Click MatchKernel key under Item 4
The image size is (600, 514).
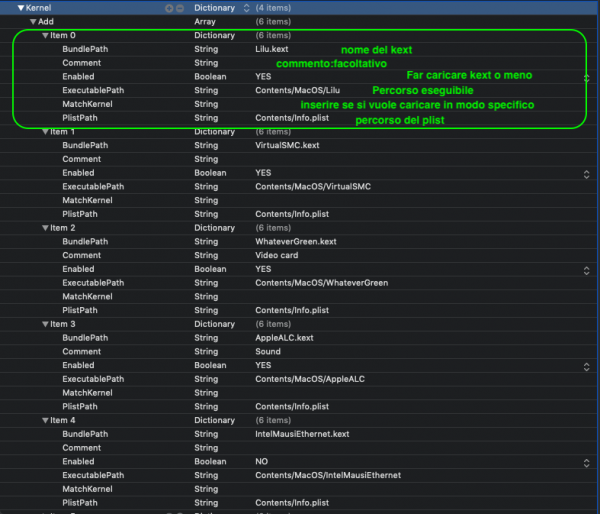[87, 489]
